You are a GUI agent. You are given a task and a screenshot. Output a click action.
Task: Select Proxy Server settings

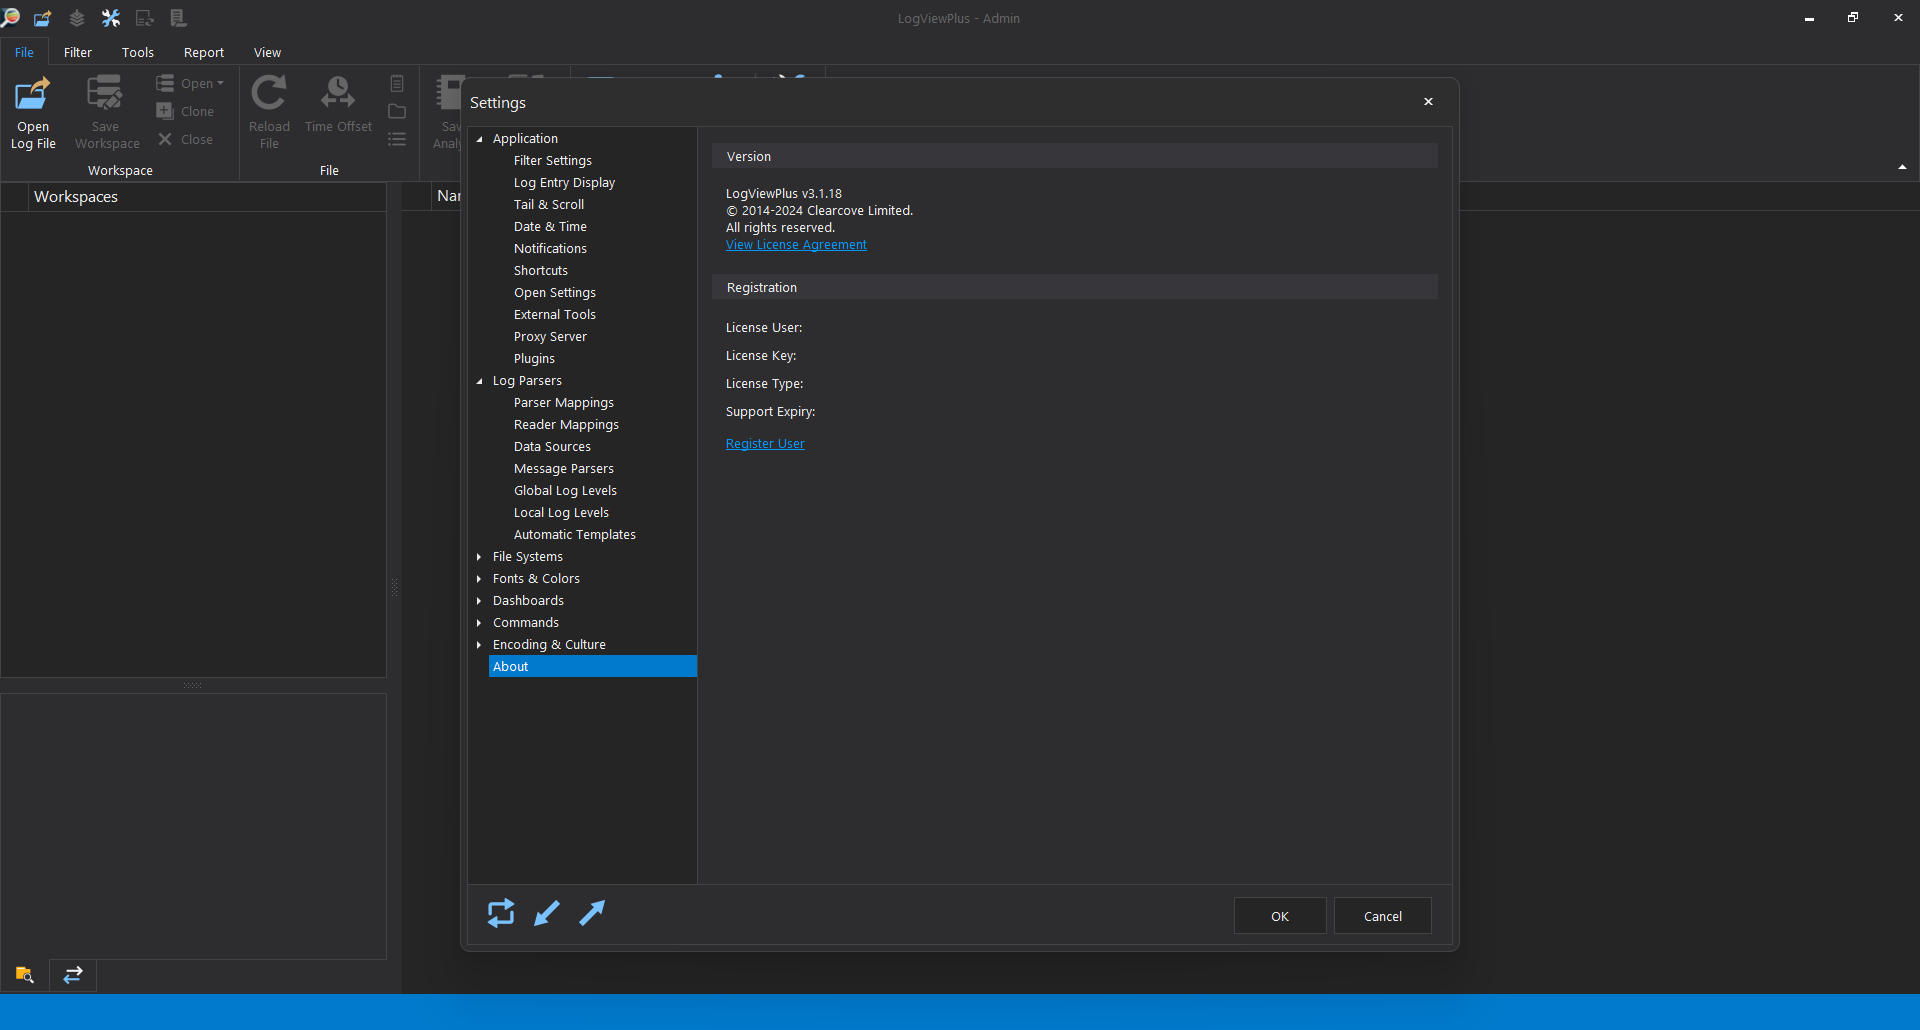click(550, 337)
